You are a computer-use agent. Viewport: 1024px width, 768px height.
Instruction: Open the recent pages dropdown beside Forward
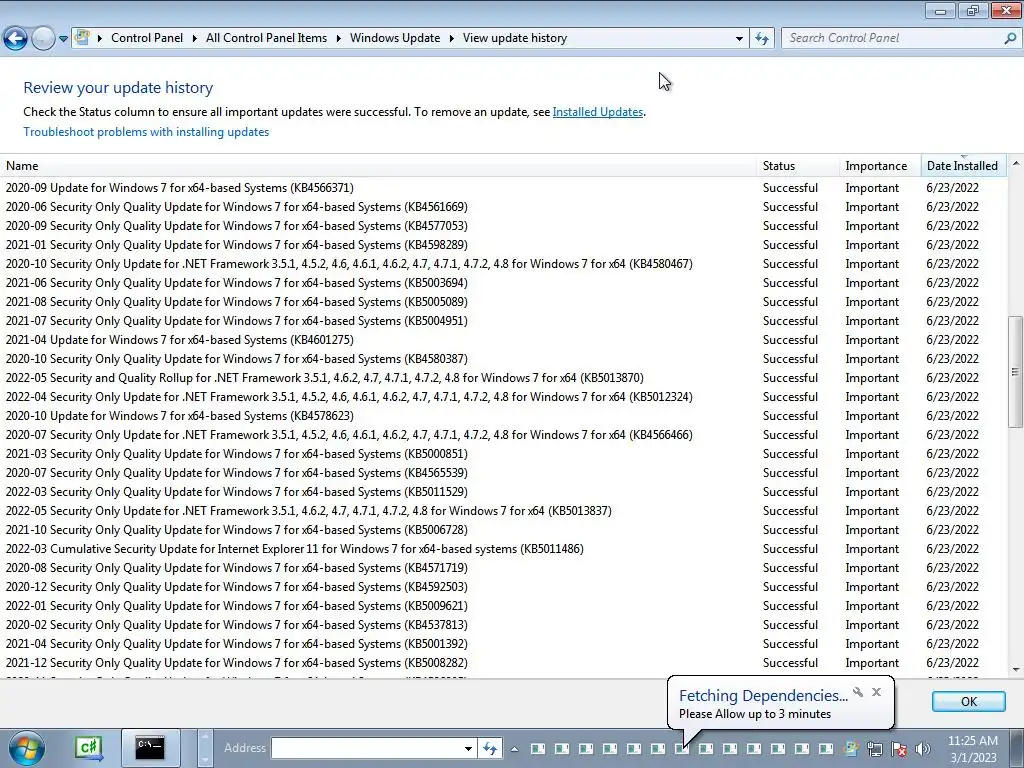63,39
